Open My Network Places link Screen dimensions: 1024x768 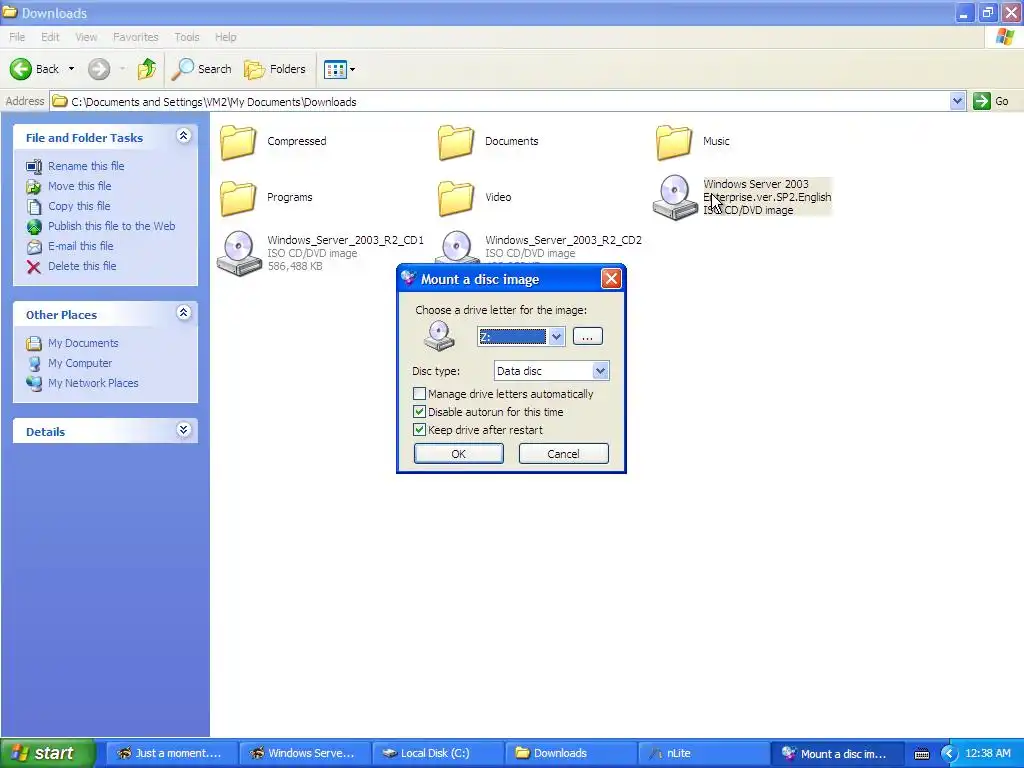[93, 383]
